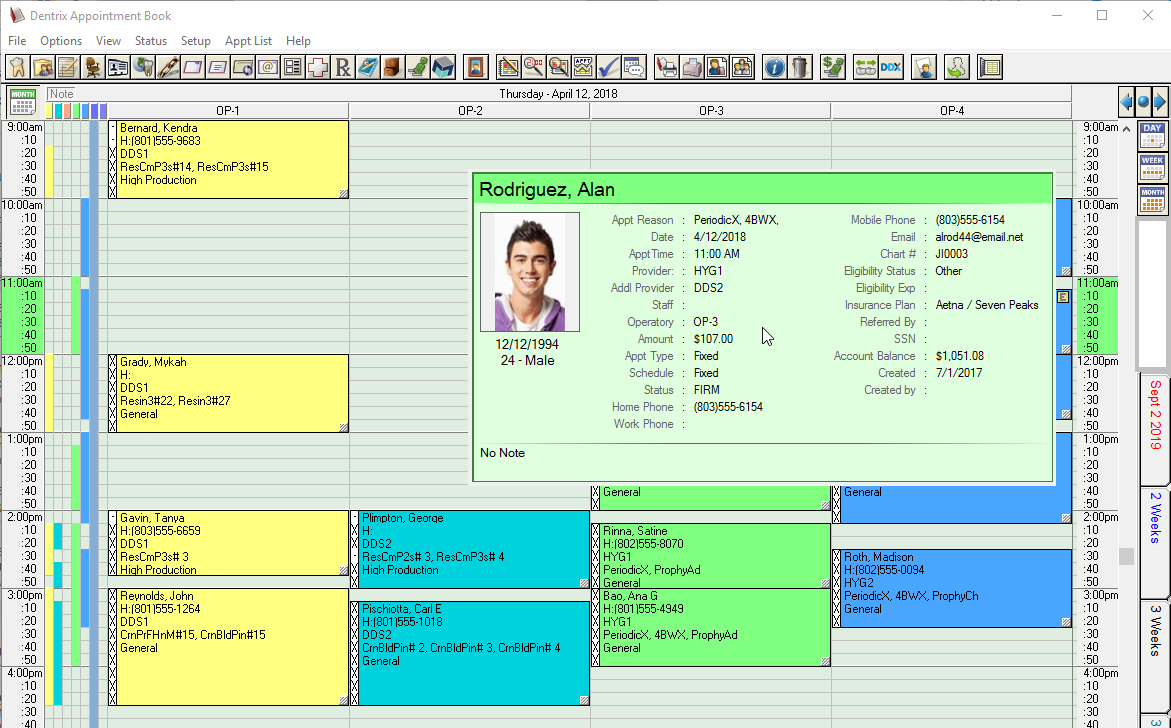
Task: Open the Family File folder icon
Action: pyautogui.click(x=43, y=67)
